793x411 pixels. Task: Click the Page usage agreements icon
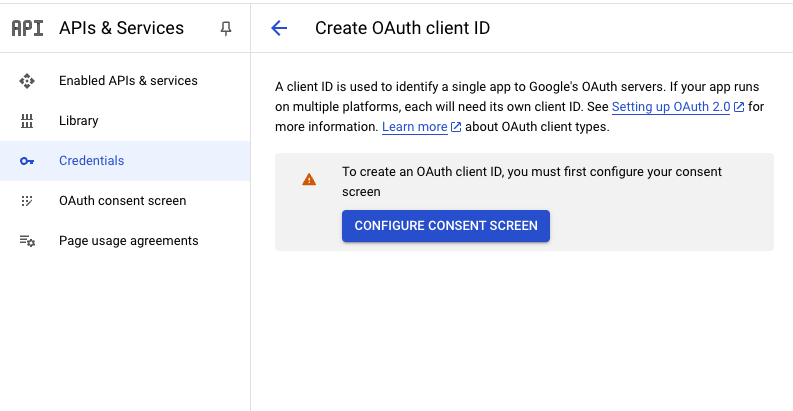[27, 241]
